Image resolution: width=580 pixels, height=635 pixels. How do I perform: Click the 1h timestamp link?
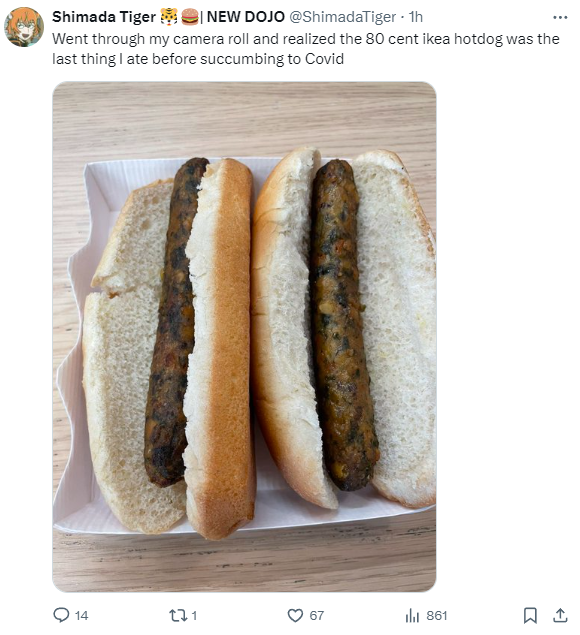(416, 17)
